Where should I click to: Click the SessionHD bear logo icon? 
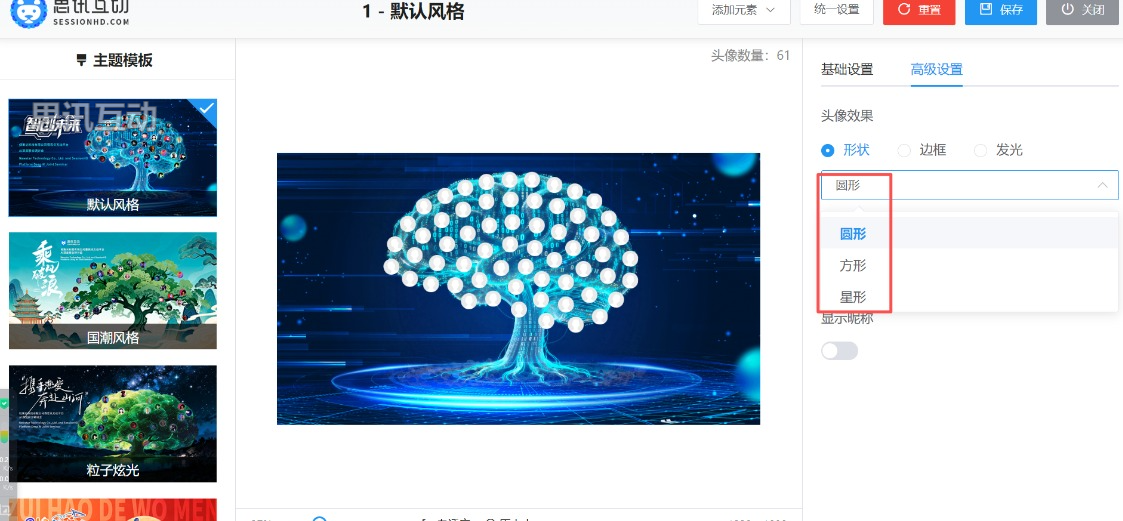pos(29,12)
